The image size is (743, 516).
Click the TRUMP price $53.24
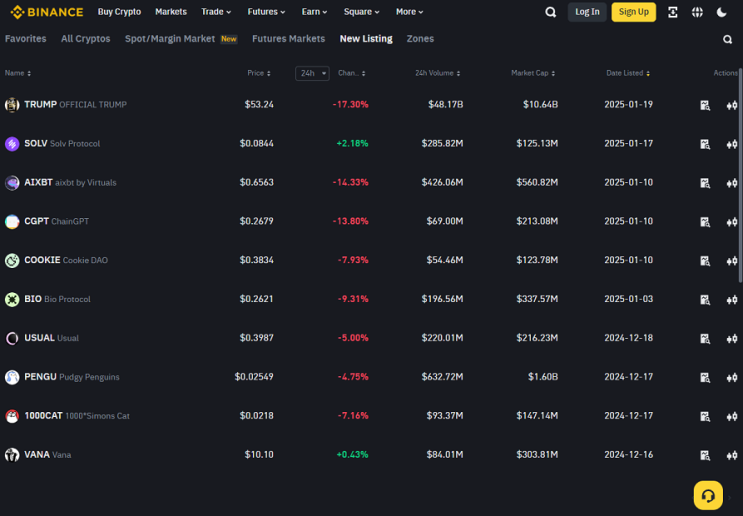tap(259, 105)
